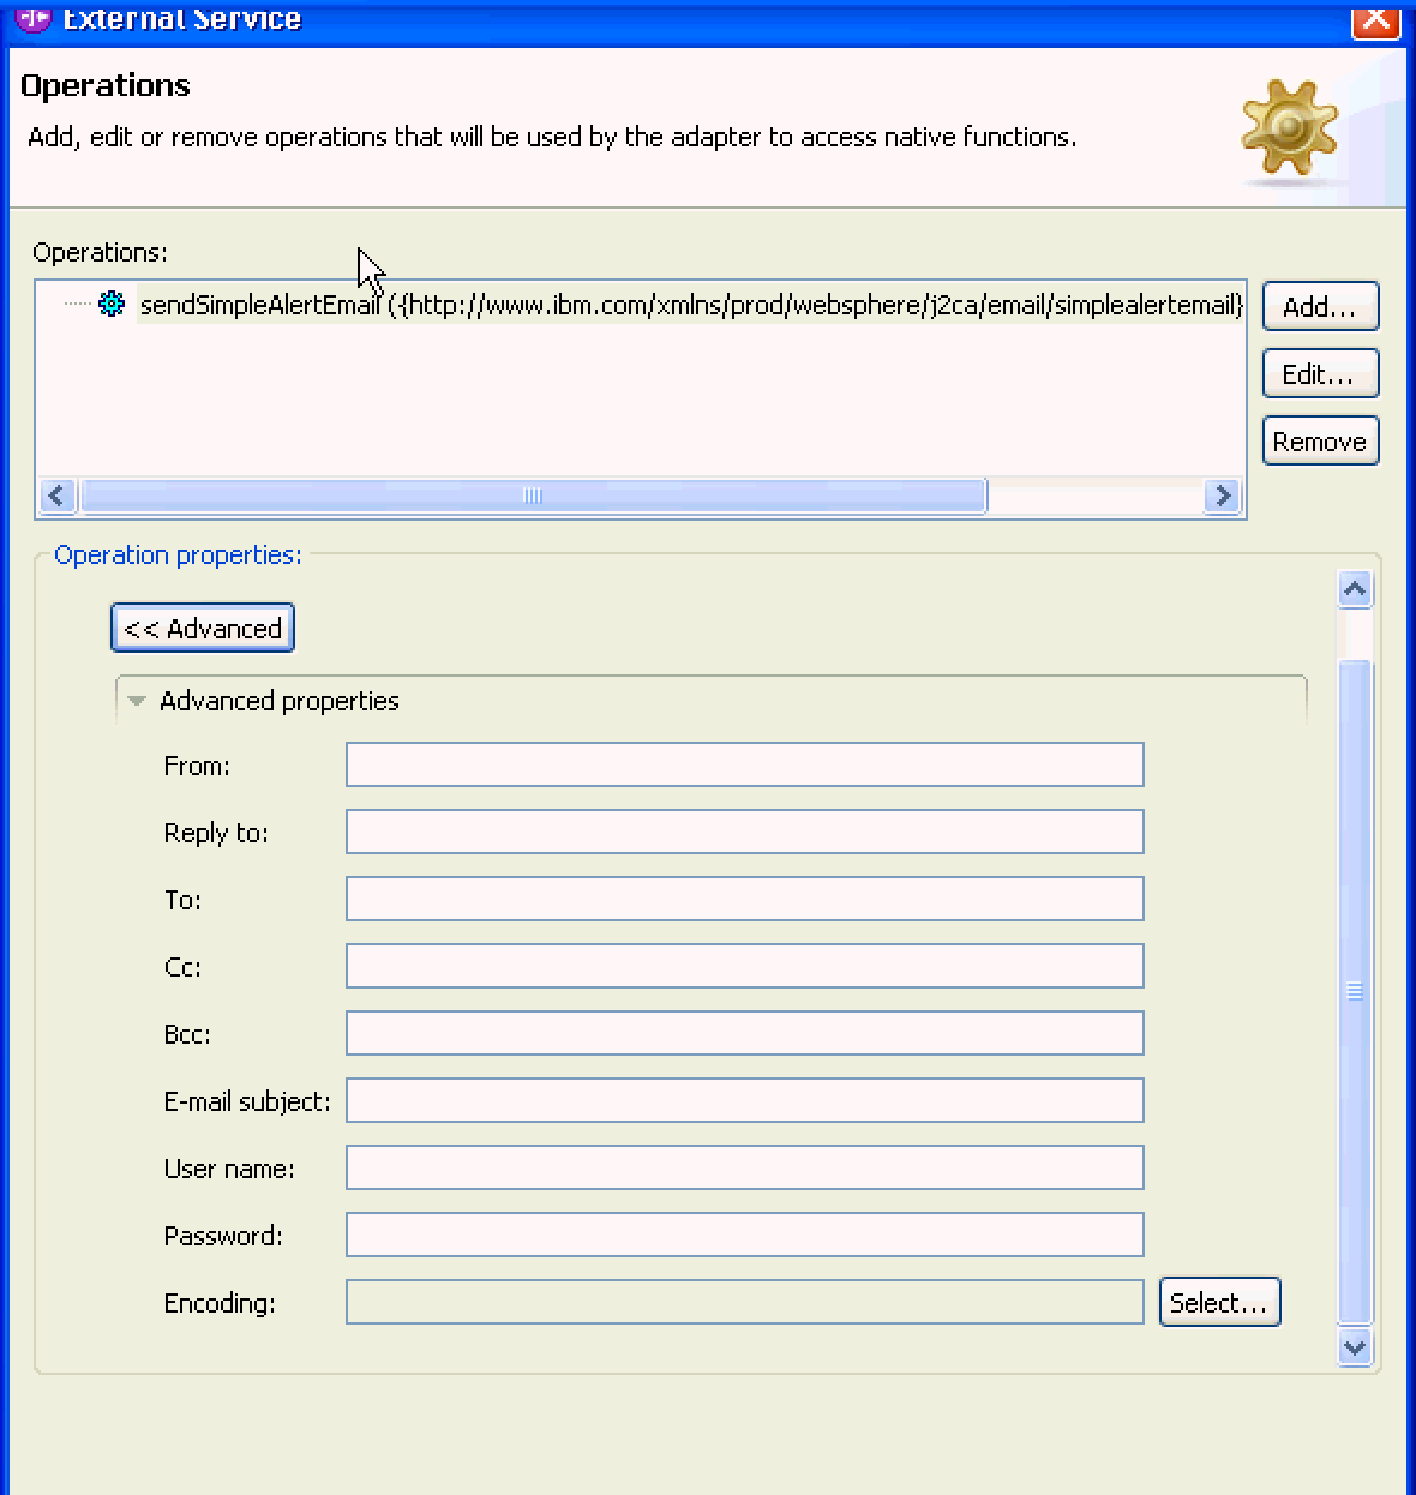The width and height of the screenshot is (1416, 1495).
Task: Collapse the Advanced properties section triangle
Action: (137, 701)
